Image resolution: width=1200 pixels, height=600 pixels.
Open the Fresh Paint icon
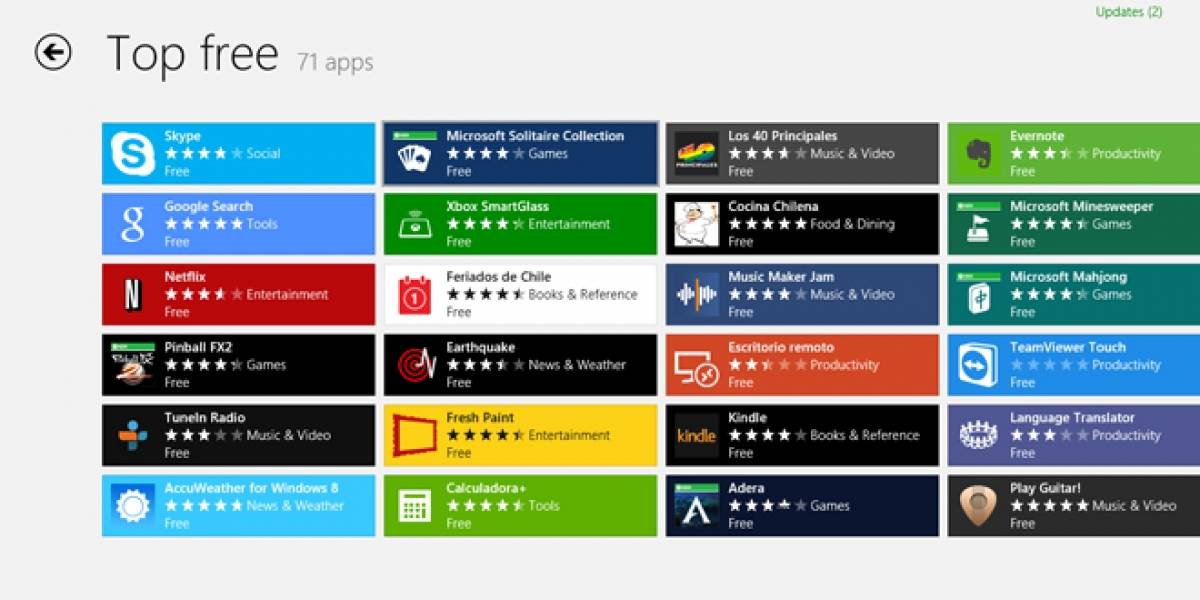coord(414,435)
